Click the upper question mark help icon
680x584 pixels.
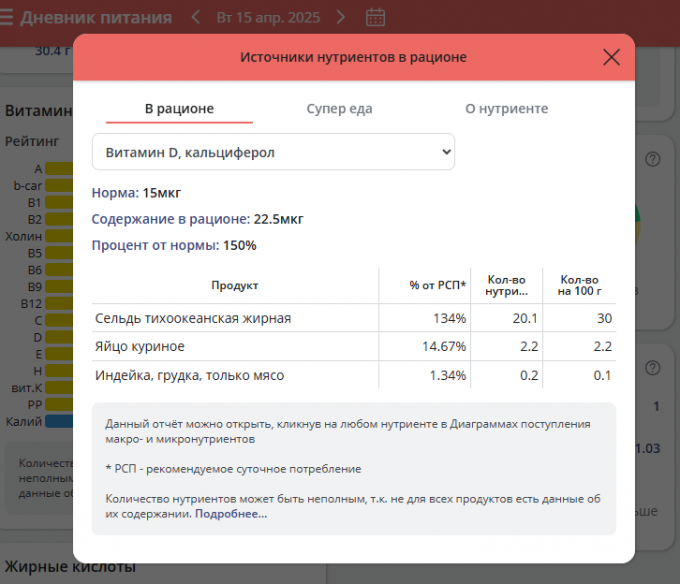(653, 159)
